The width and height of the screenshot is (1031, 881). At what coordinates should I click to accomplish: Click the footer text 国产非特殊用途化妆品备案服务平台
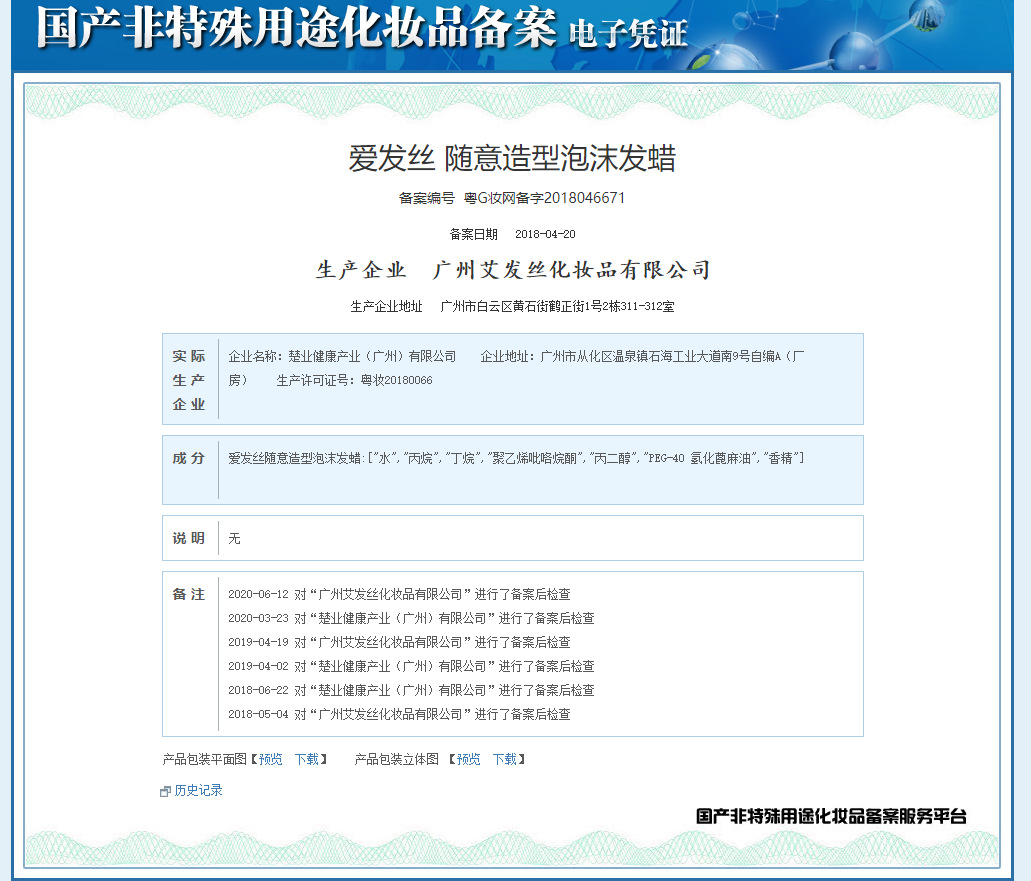[x=831, y=817]
